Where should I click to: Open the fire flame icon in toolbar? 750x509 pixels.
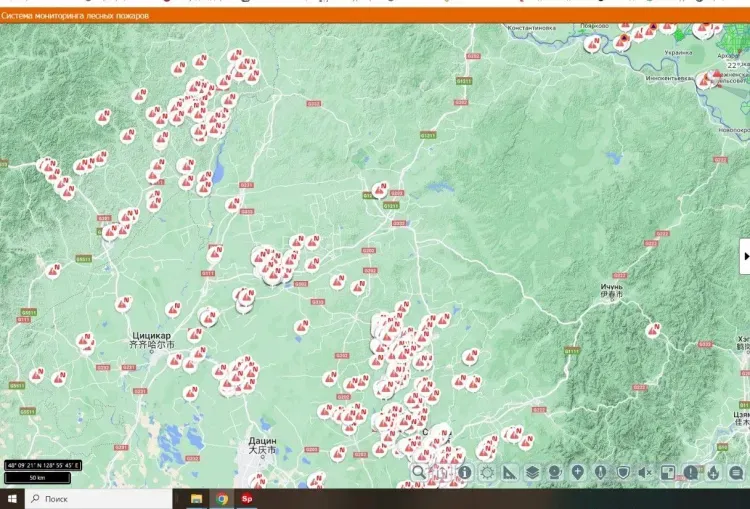pos(713,472)
